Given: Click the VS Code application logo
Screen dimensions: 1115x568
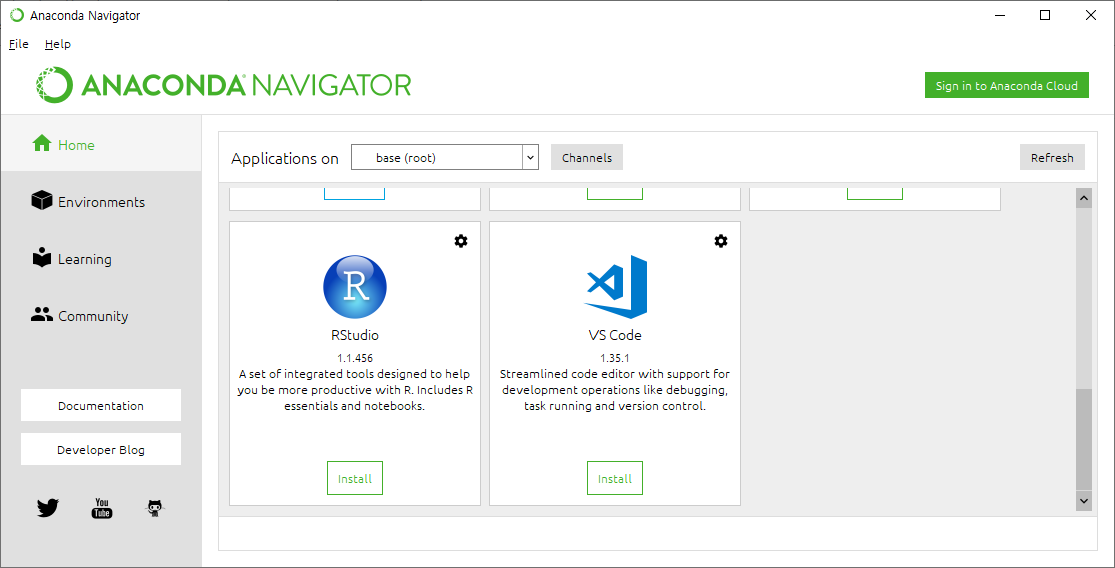Looking at the screenshot, I should point(616,286).
